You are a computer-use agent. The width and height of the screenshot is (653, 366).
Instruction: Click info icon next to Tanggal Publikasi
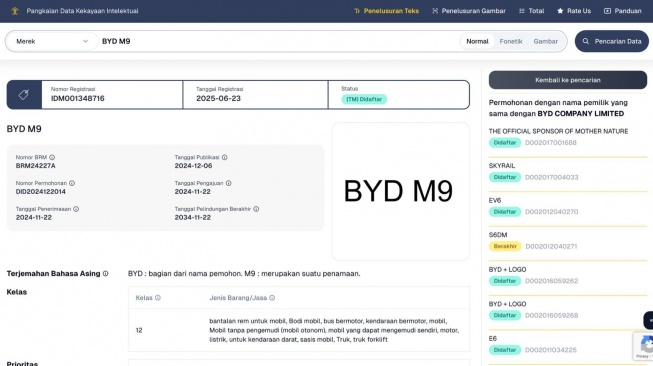click(x=224, y=157)
